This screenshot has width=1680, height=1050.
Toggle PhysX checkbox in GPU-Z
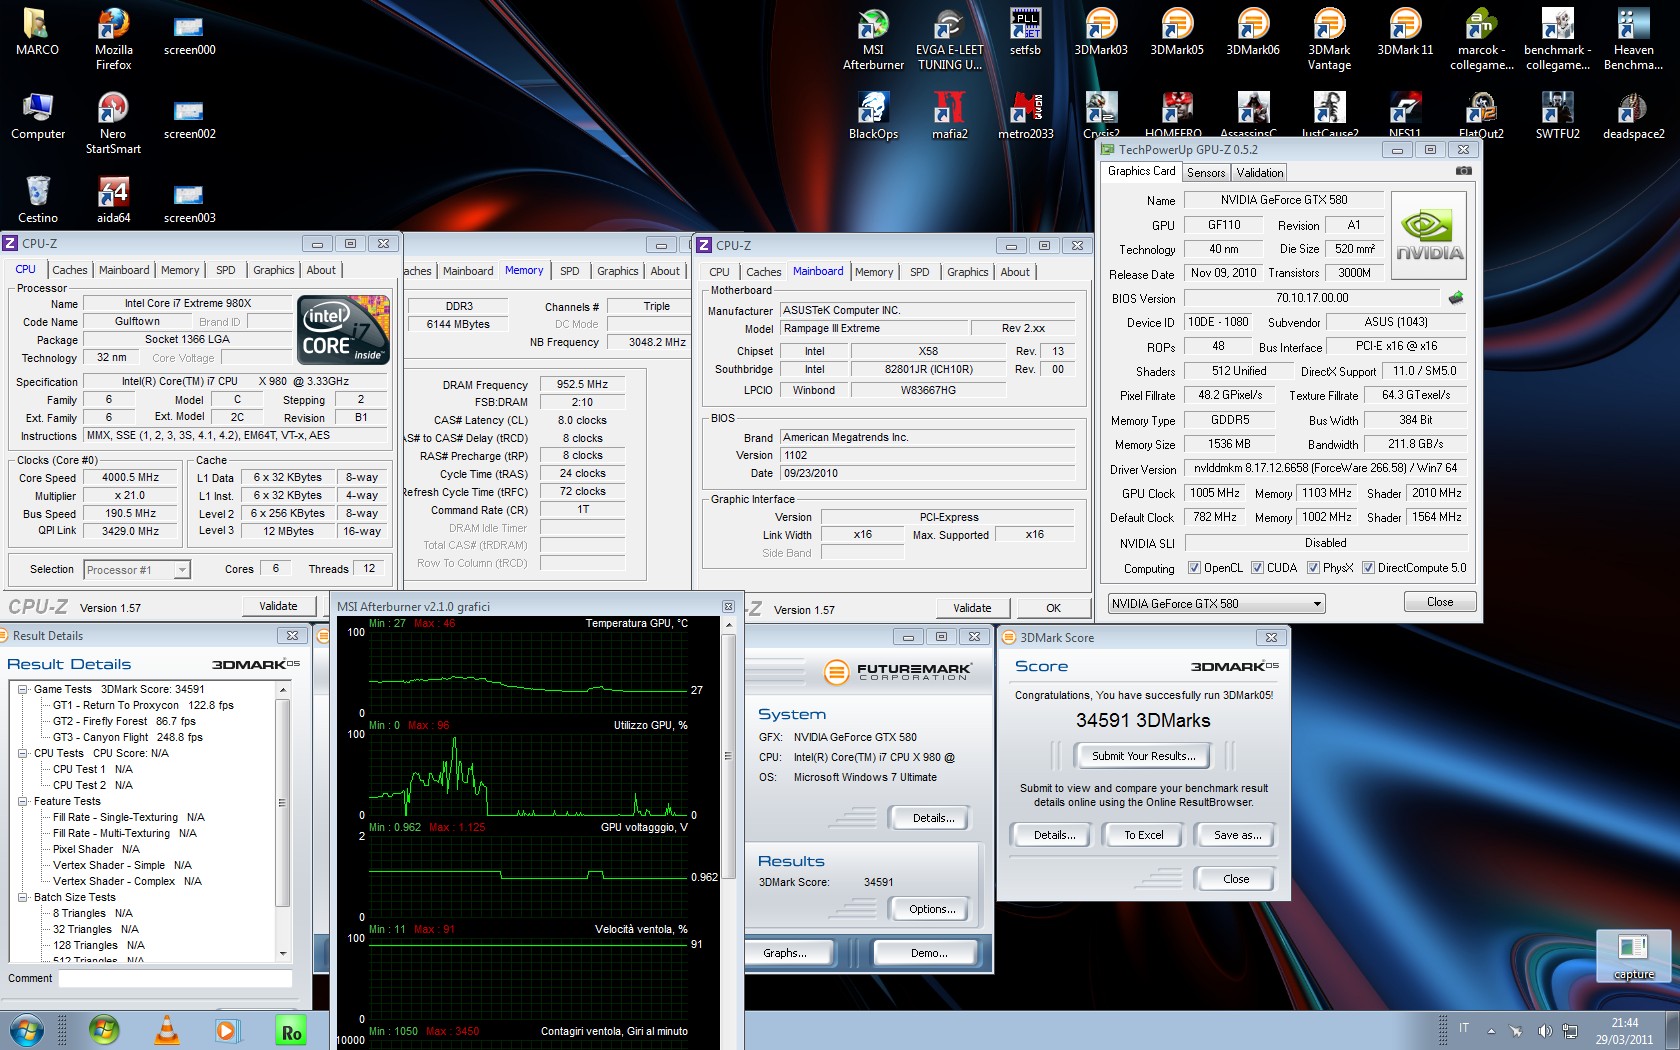[1313, 568]
